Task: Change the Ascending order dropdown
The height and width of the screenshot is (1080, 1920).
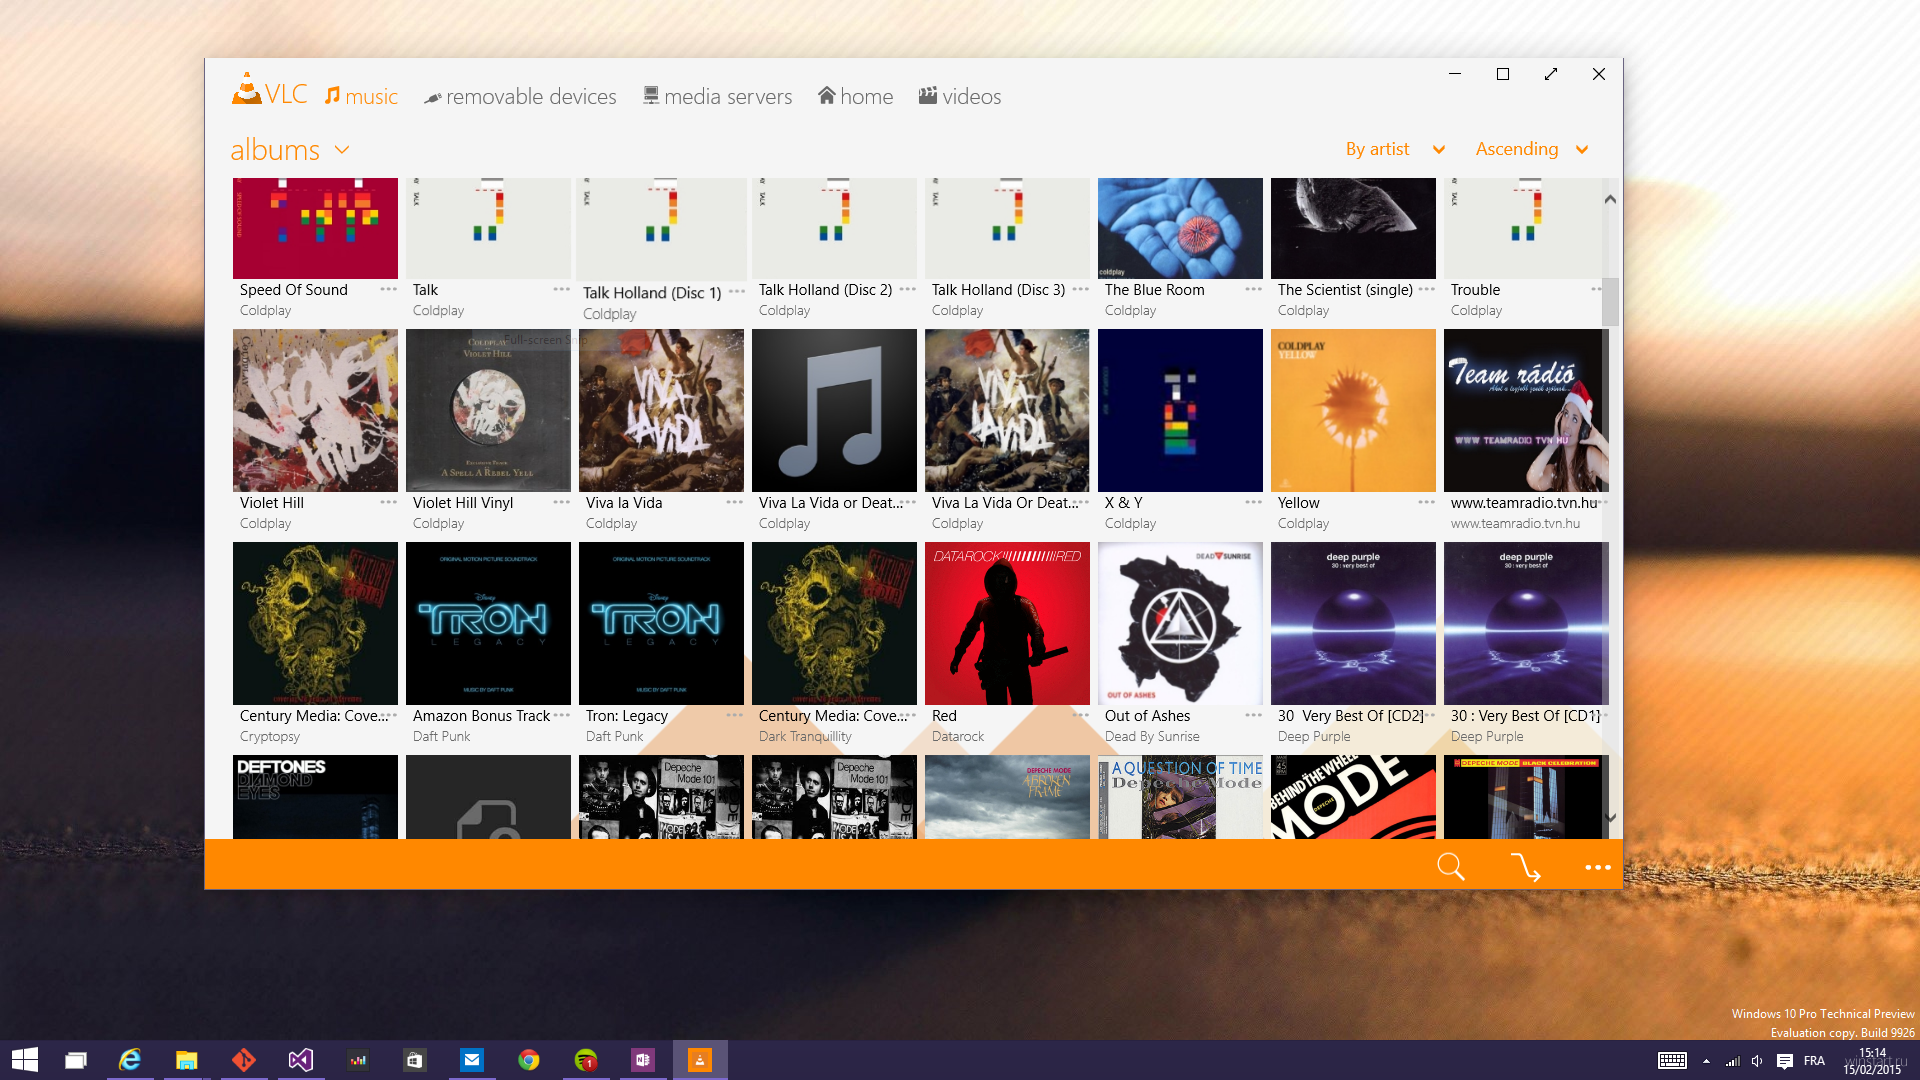Action: 1532,149
